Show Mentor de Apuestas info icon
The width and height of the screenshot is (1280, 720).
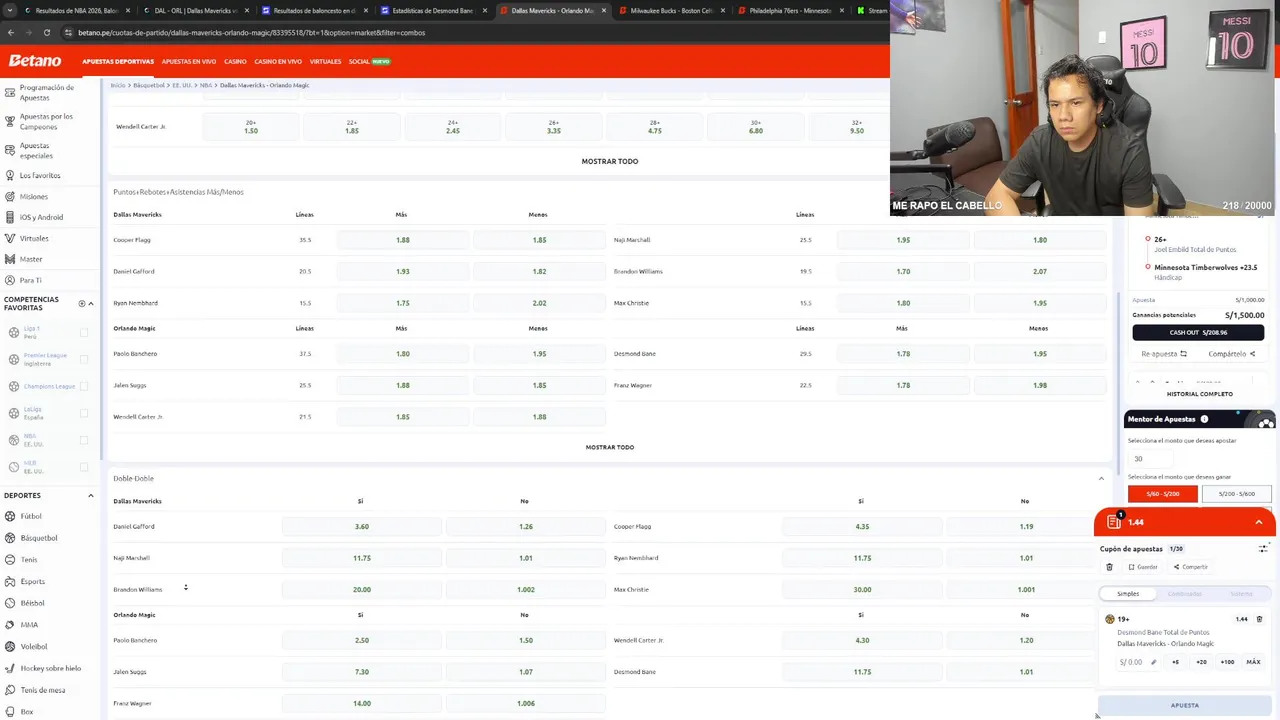(x=1204, y=419)
